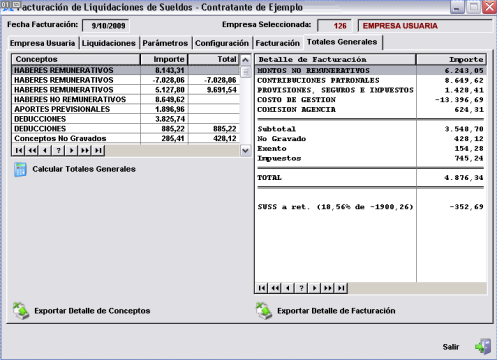Image resolution: width=497 pixels, height=360 pixels.
Task: Go to first record in Conceptos navigator
Action: (x=19, y=150)
